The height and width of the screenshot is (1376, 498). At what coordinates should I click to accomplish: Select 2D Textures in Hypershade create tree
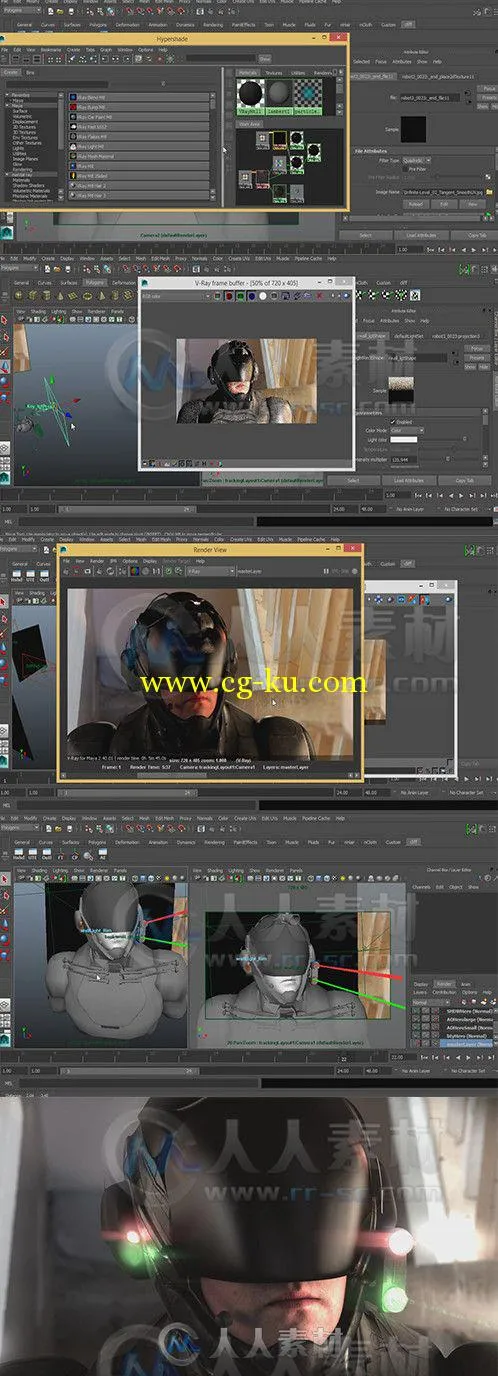[x=24, y=125]
